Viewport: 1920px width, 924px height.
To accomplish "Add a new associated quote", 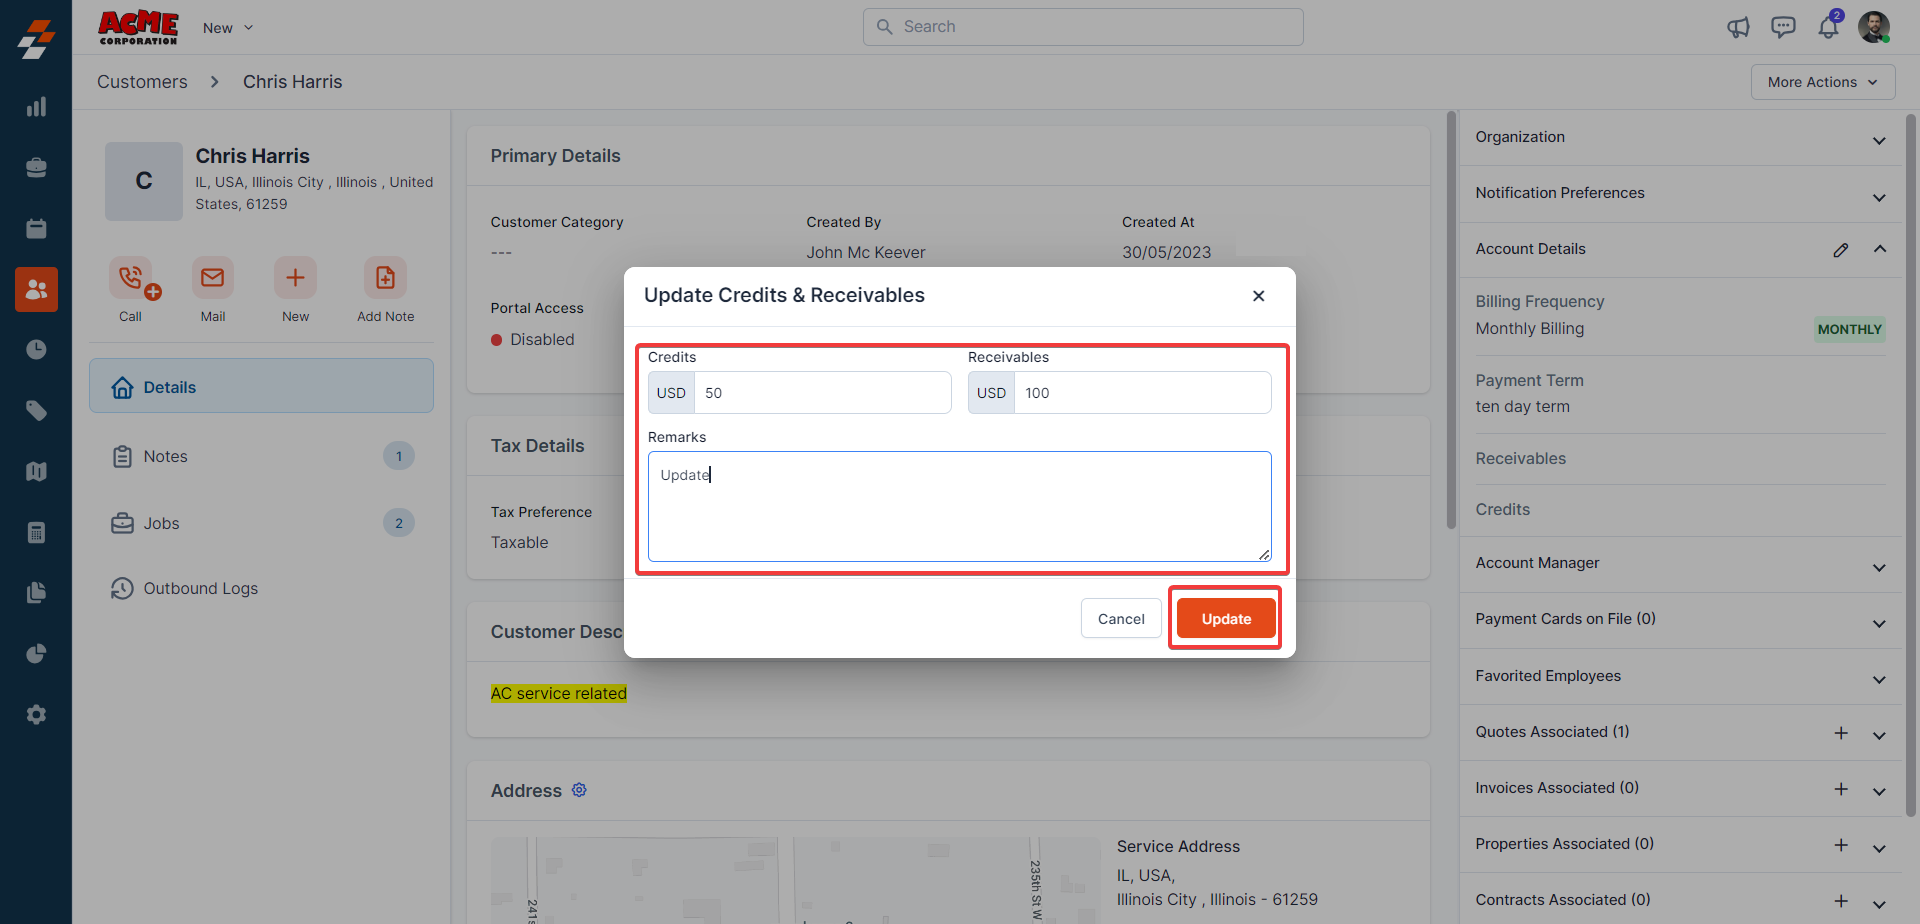I will coord(1840,733).
